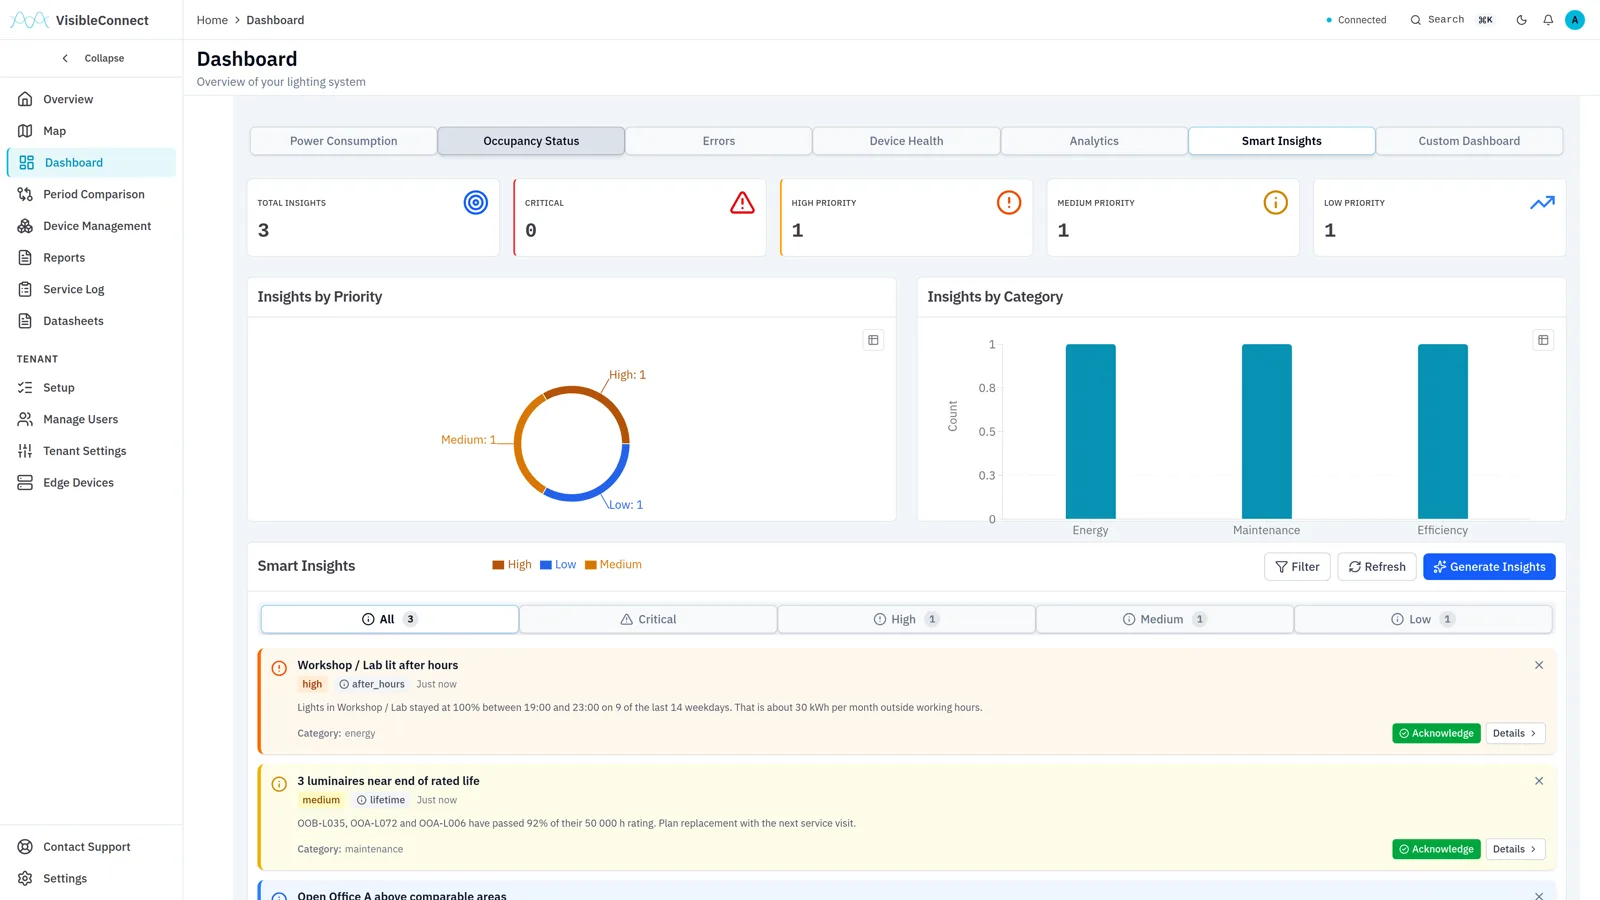1600x900 pixels.
Task: Open Map in the sidebar
Action: (x=91, y=131)
